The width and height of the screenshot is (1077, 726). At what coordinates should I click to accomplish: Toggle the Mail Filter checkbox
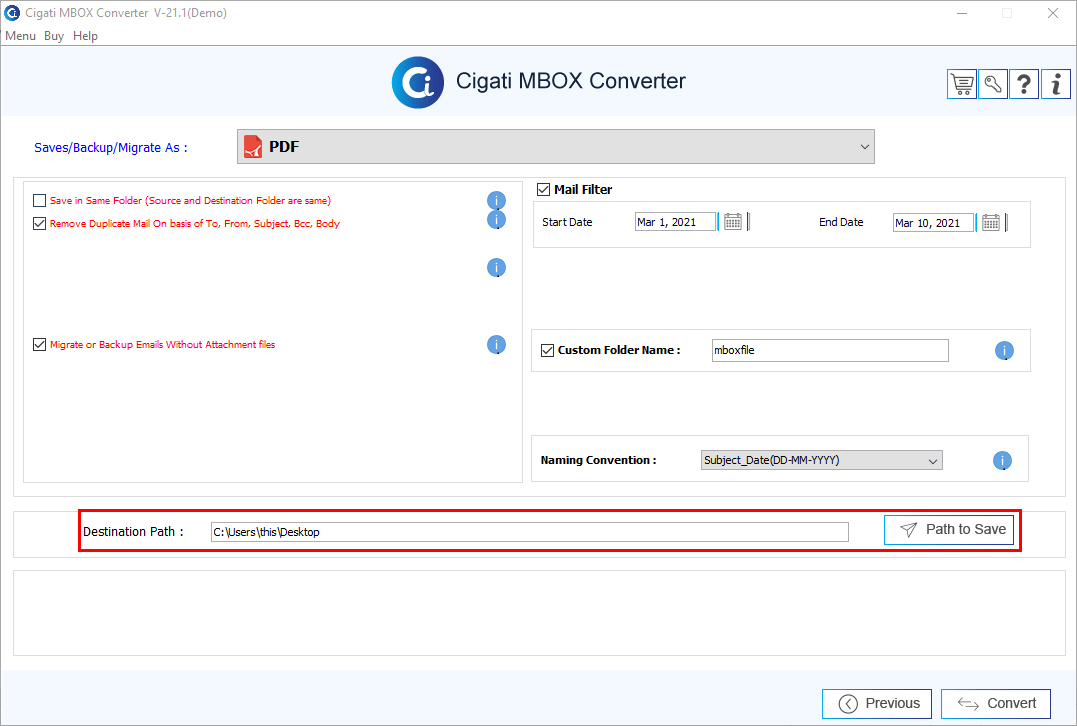click(543, 190)
